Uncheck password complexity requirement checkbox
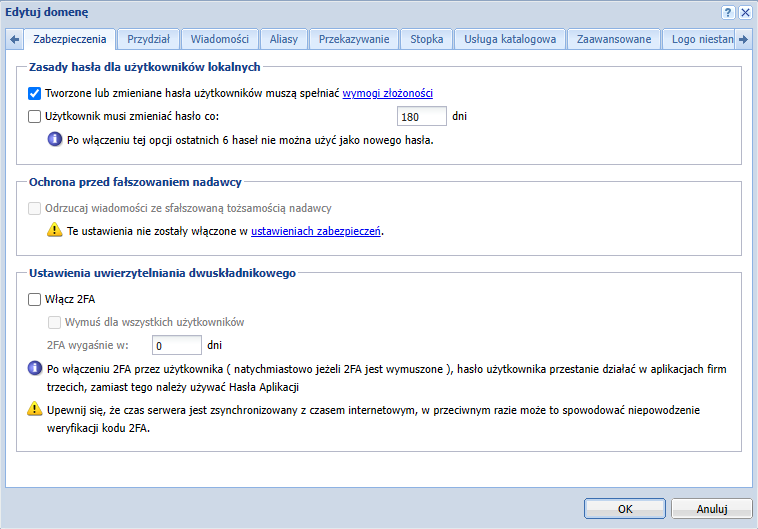This screenshot has width=758, height=529. [x=35, y=93]
